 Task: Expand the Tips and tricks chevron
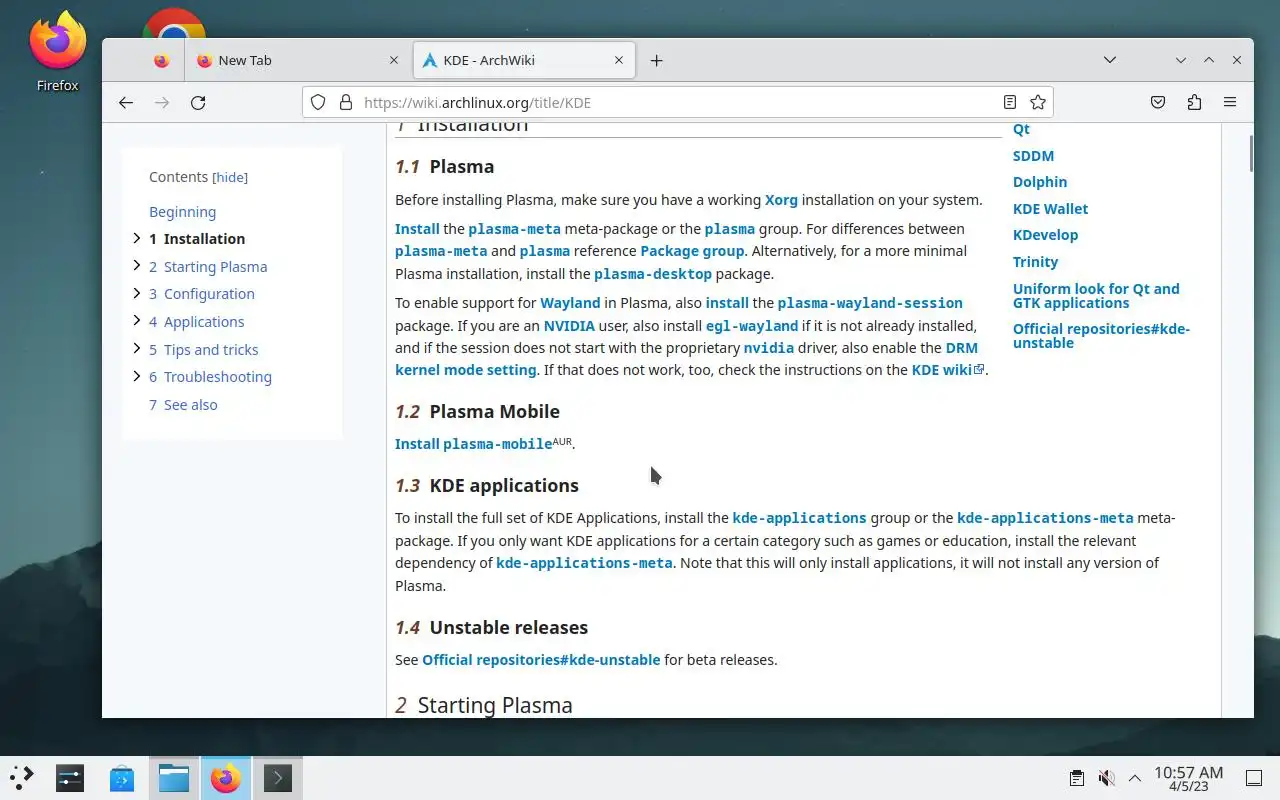pyautogui.click(x=137, y=349)
